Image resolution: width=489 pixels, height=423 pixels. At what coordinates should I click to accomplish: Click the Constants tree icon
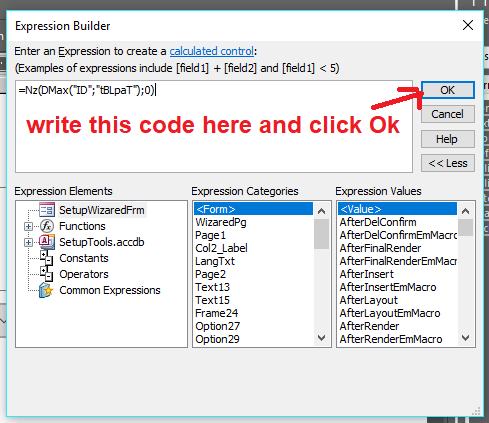point(47,258)
